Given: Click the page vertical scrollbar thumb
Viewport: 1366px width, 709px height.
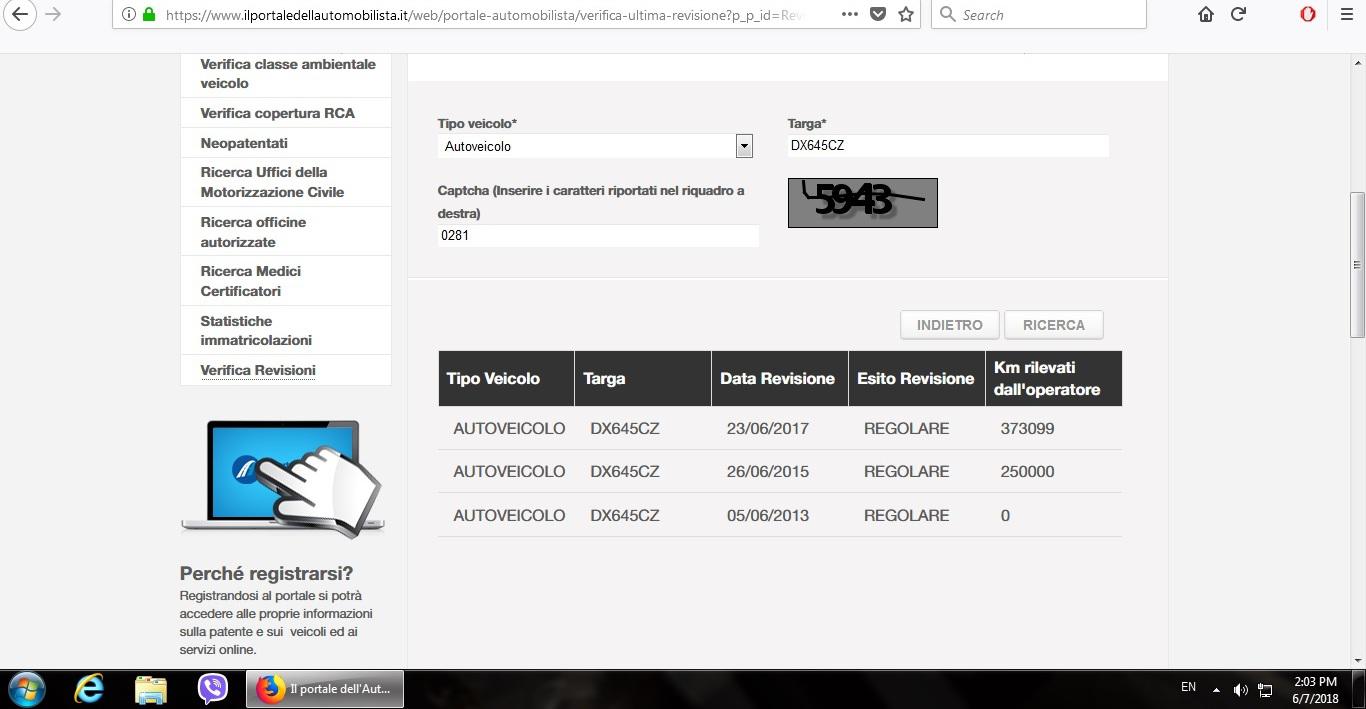Looking at the screenshot, I should coord(1357,265).
